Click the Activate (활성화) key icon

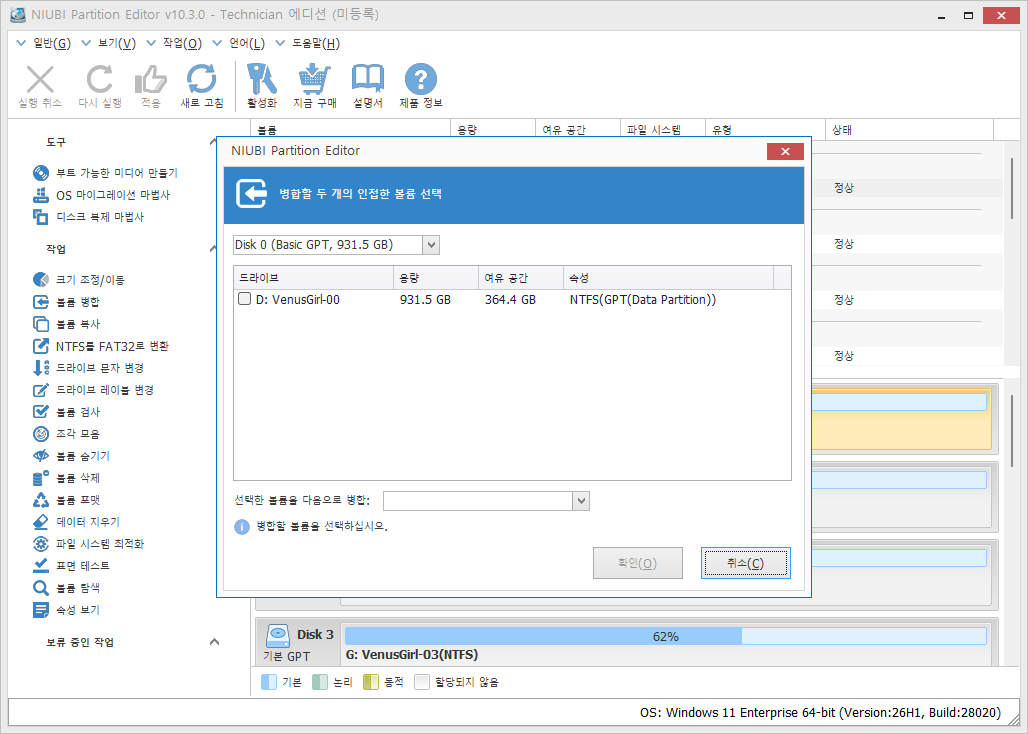tap(262, 80)
